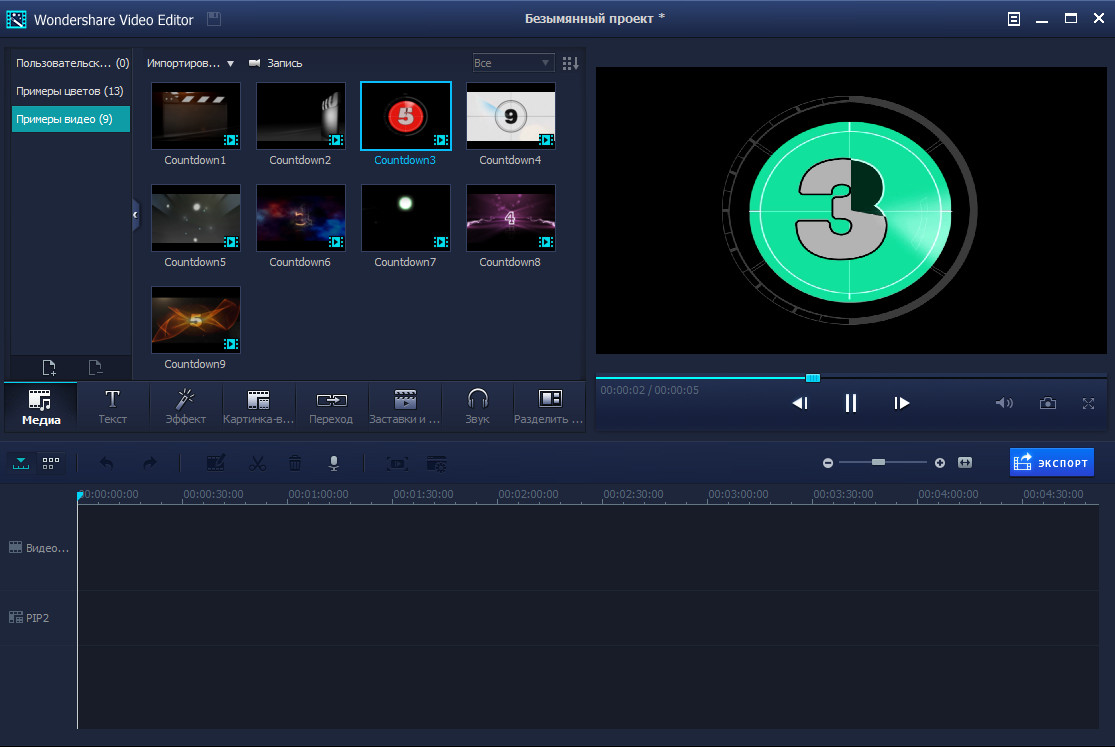The height and width of the screenshot is (747, 1115).
Task: Switch to the Переход tab
Action: pos(331,406)
